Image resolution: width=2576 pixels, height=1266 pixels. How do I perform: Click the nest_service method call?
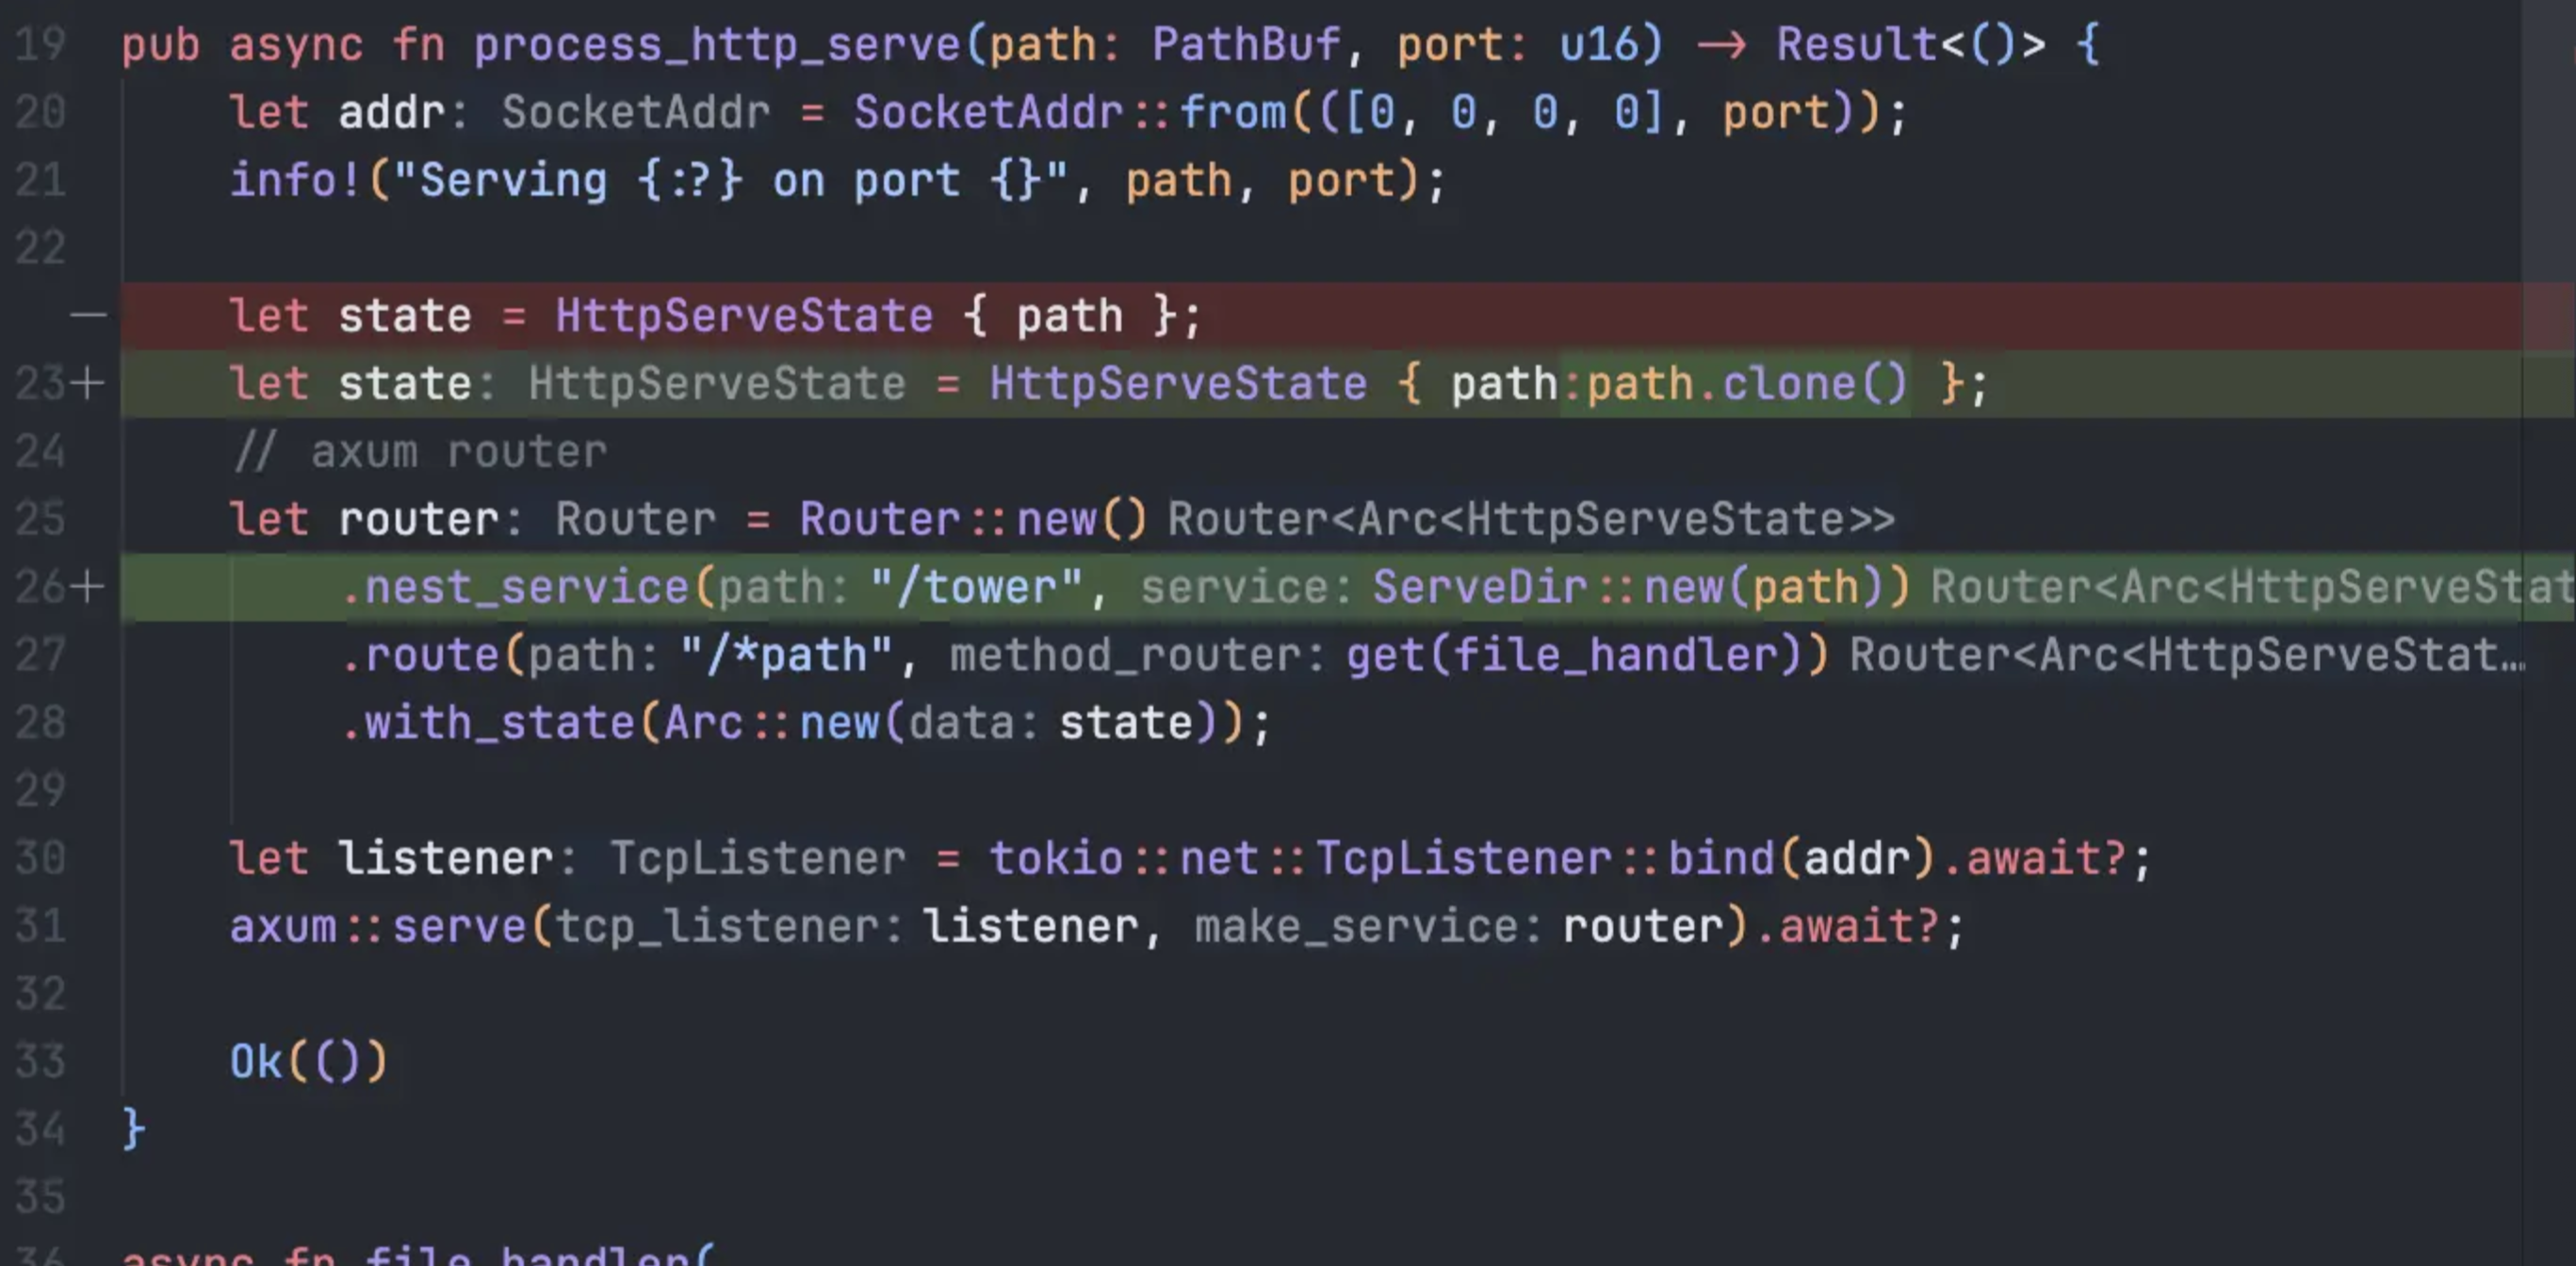pos(526,587)
